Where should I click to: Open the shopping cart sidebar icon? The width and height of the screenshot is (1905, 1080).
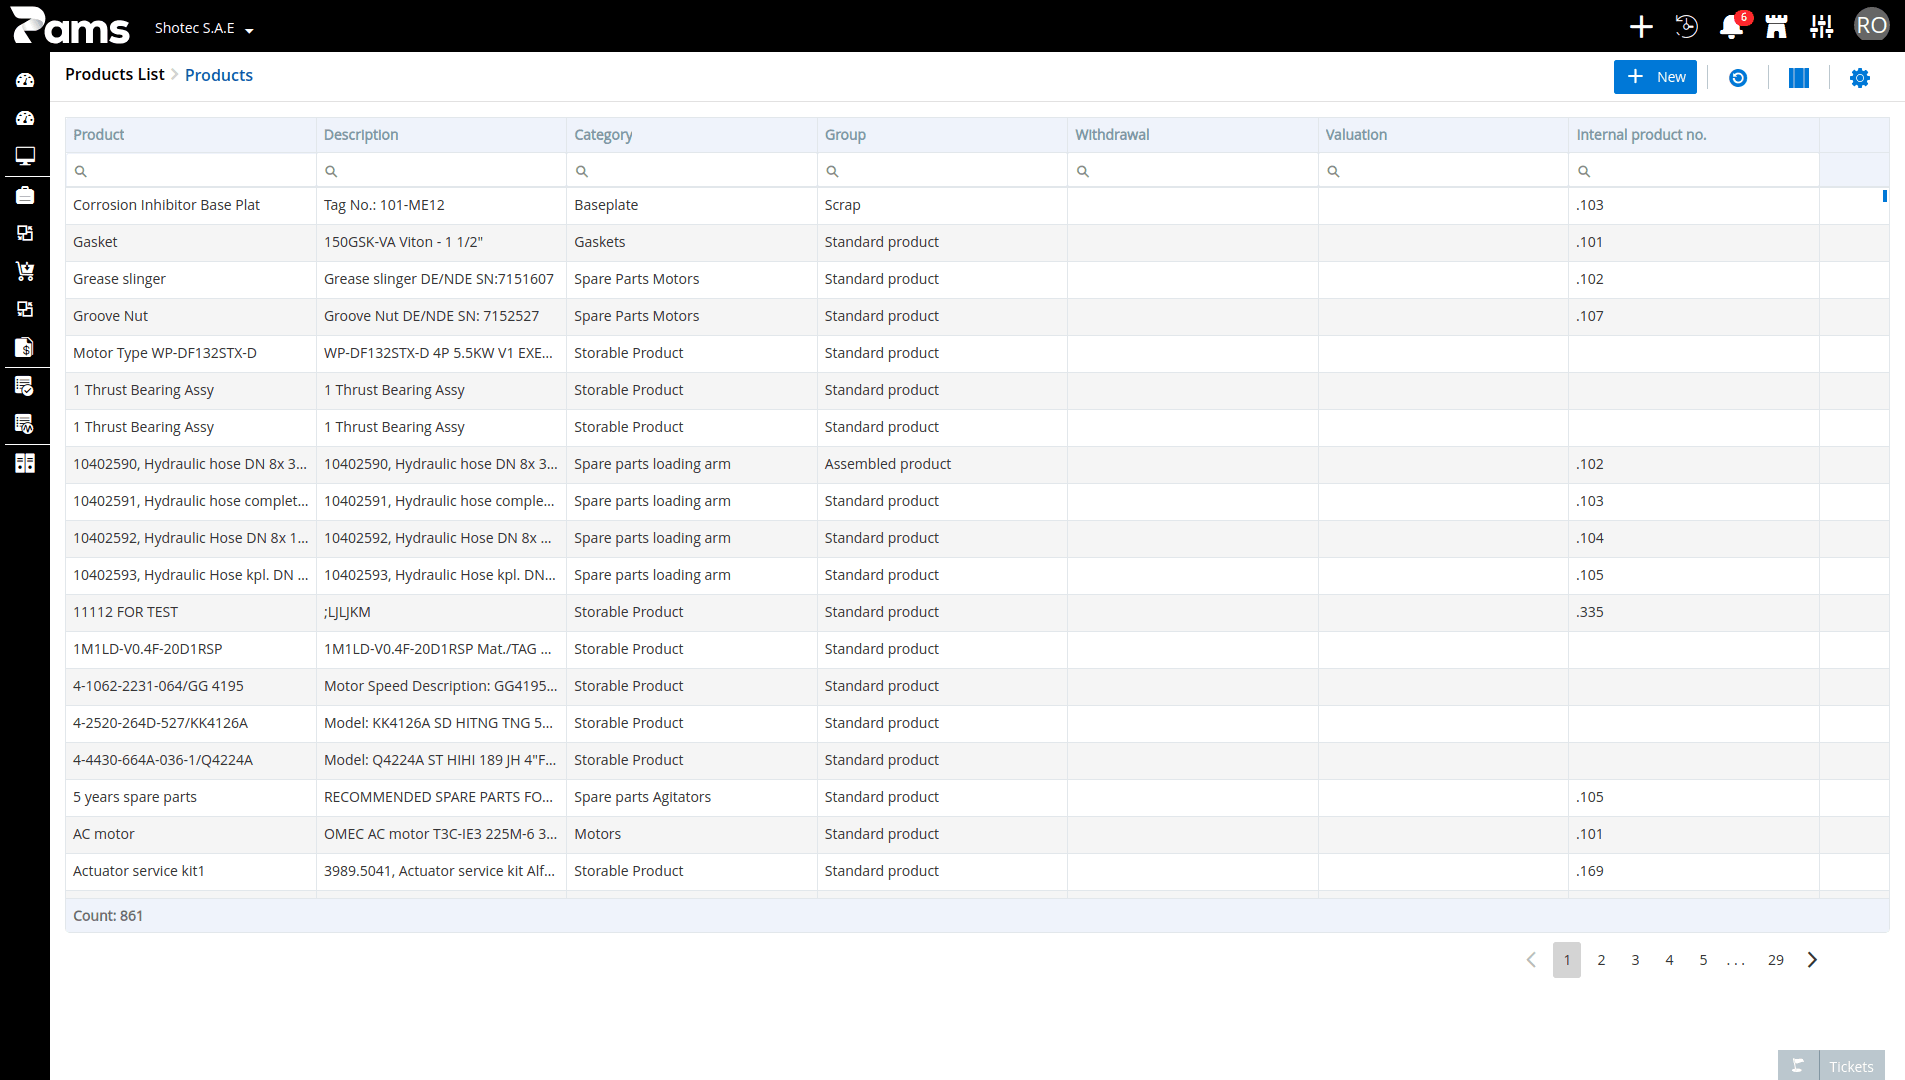[25, 271]
